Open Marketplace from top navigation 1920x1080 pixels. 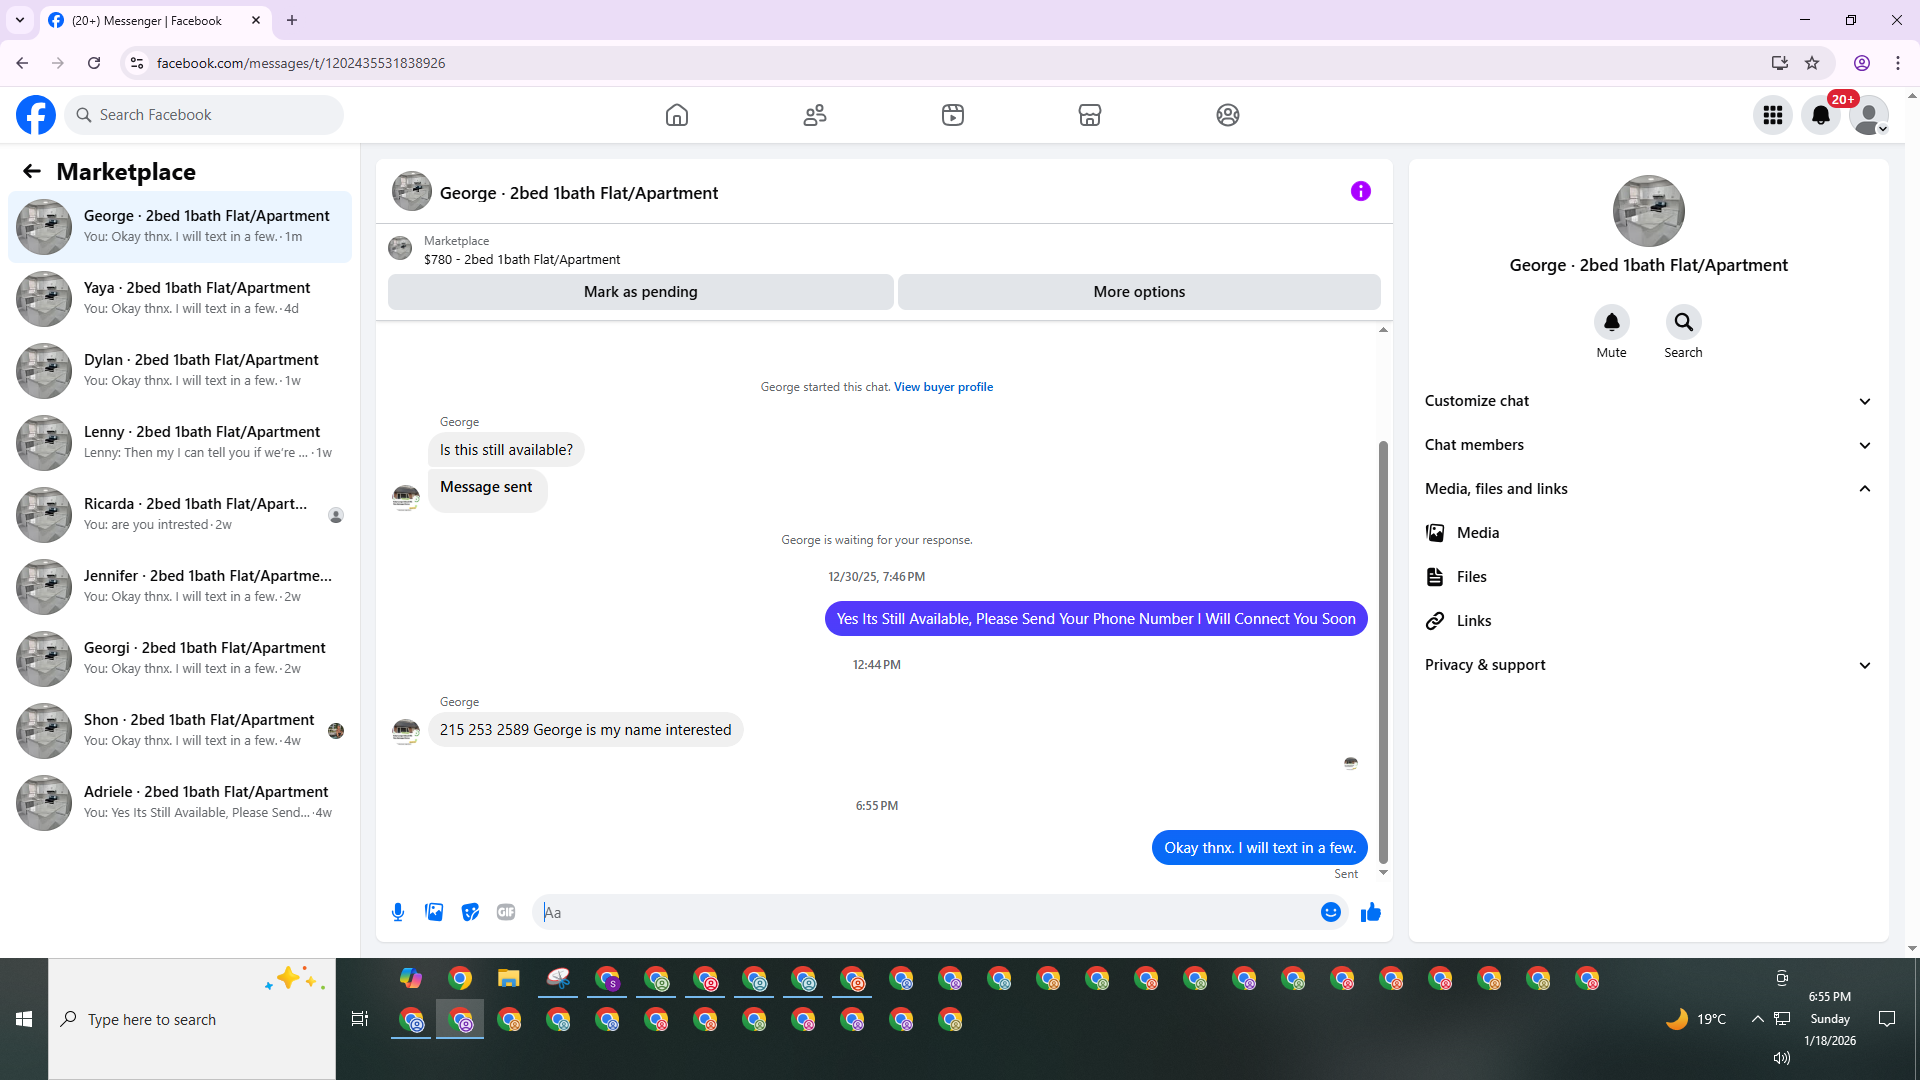[1090, 115]
